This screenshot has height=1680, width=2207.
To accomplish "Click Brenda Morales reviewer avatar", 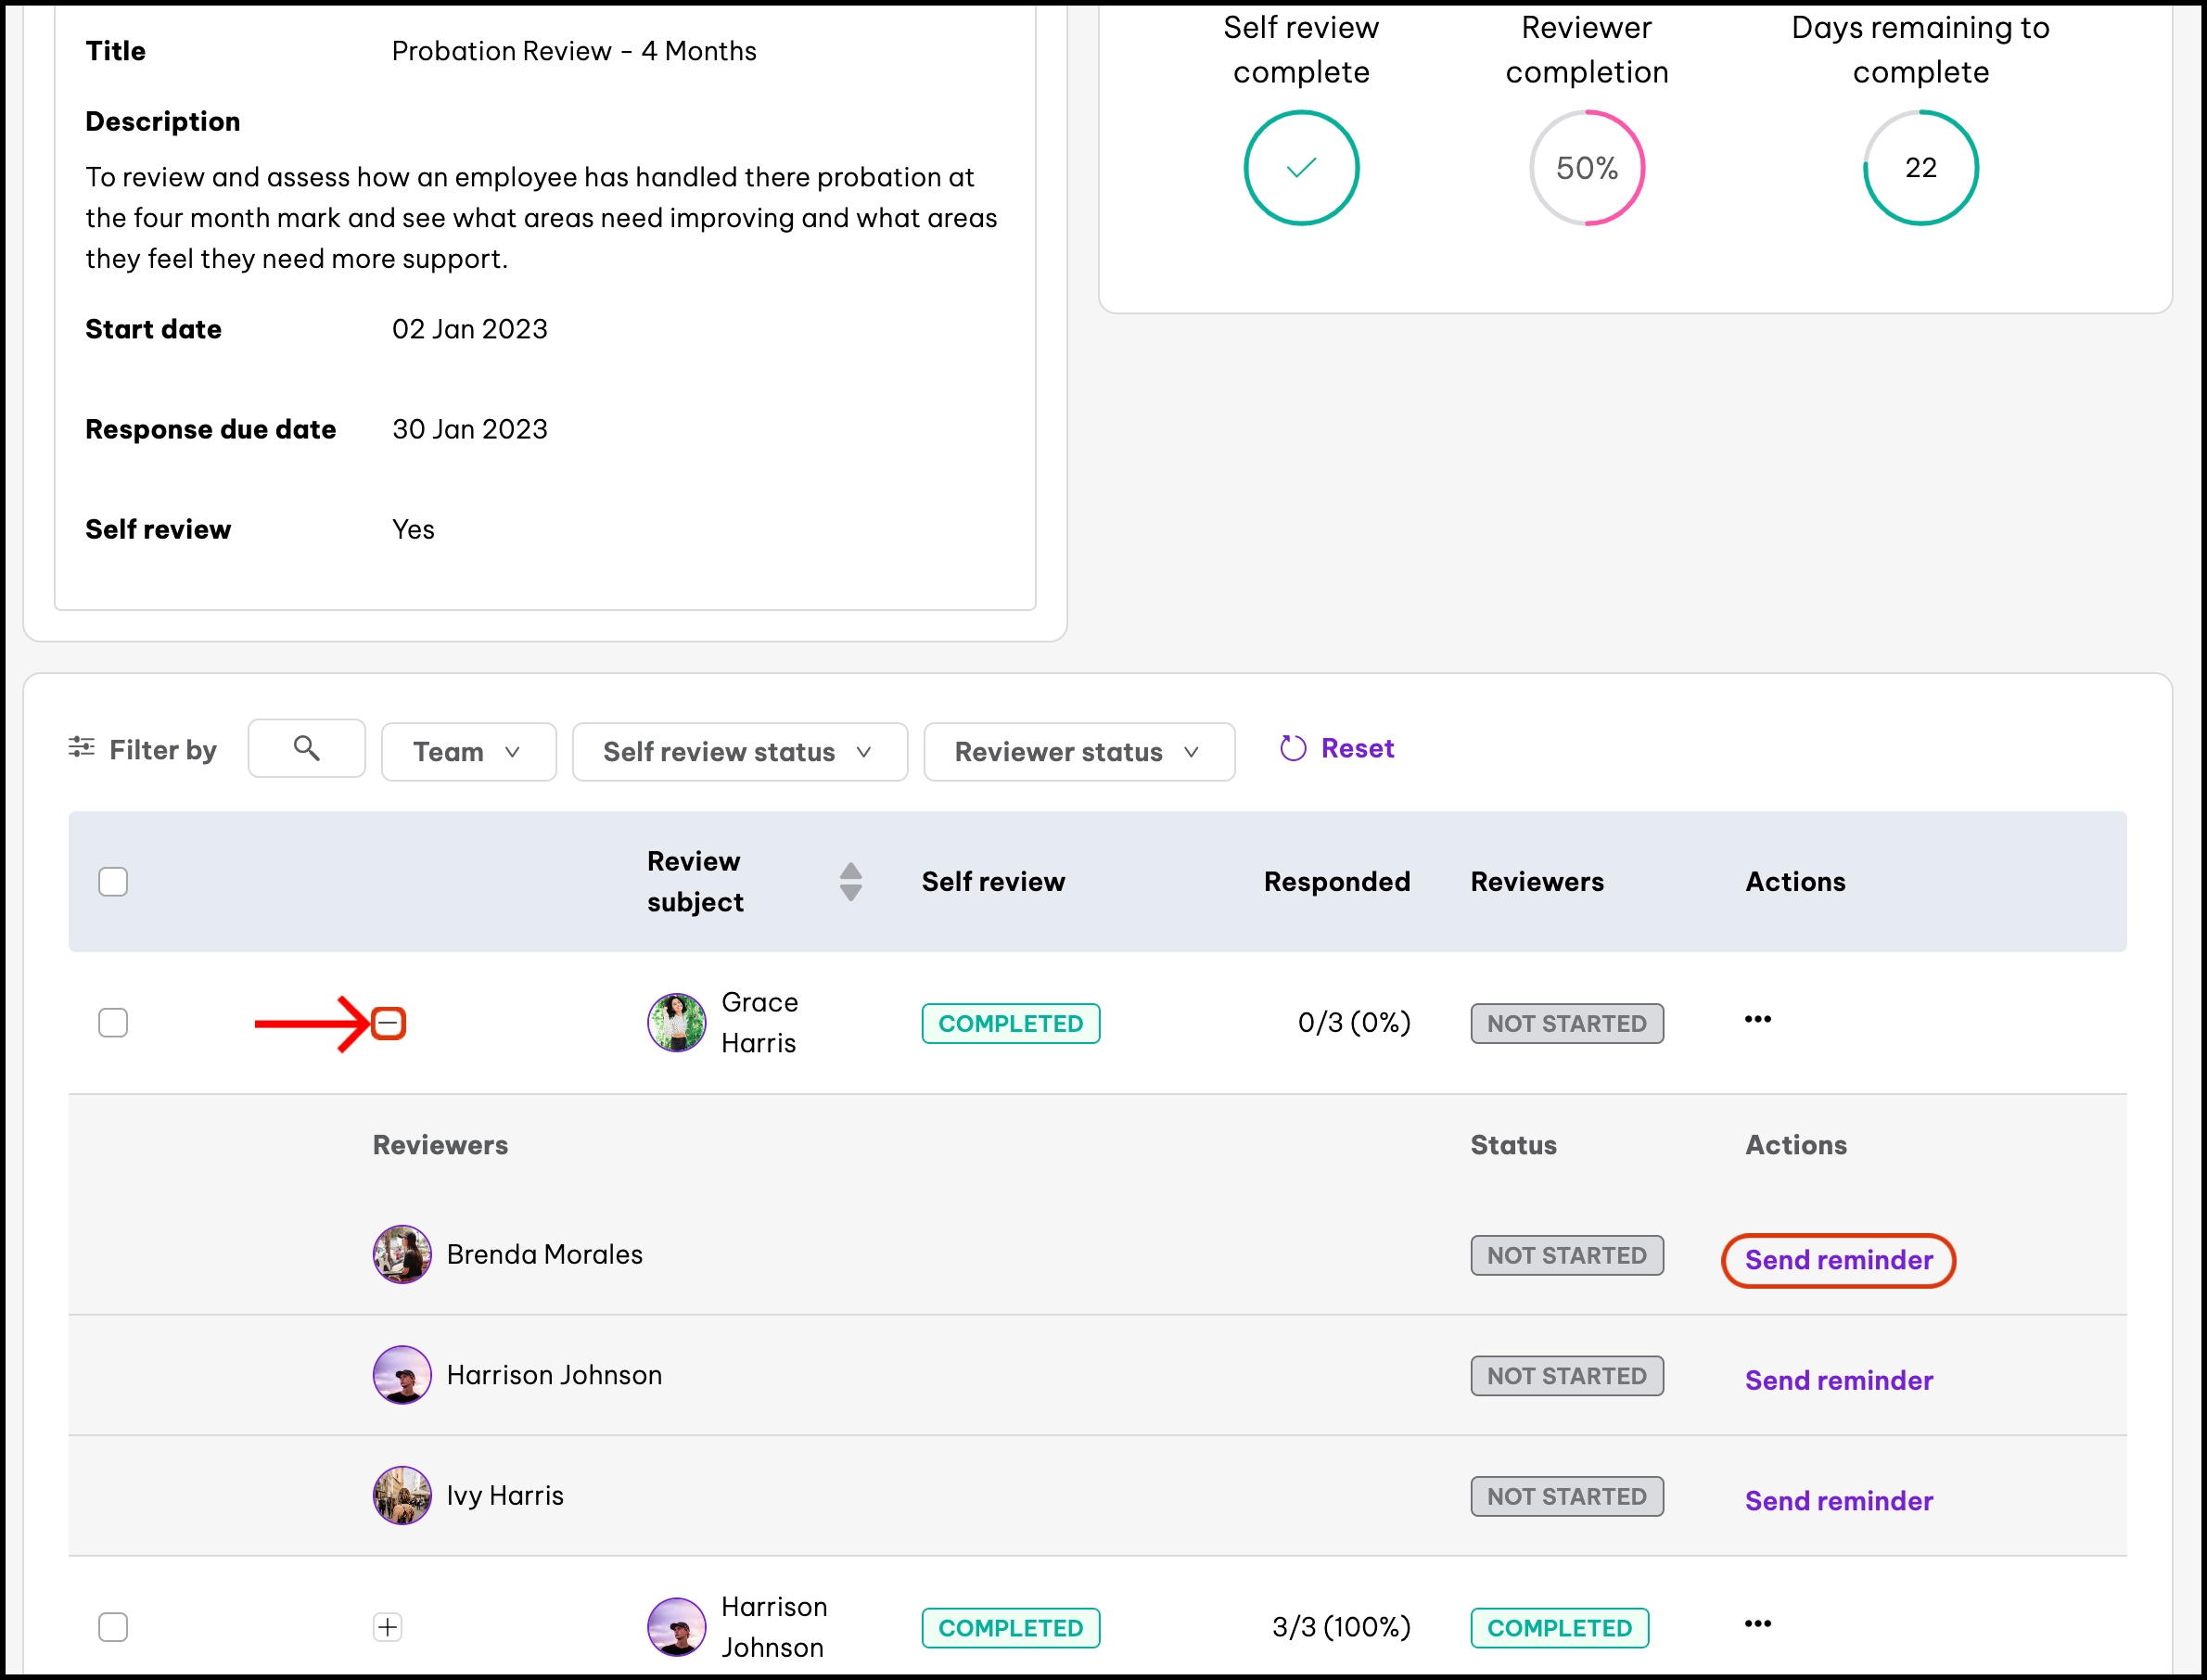I will click(402, 1254).
